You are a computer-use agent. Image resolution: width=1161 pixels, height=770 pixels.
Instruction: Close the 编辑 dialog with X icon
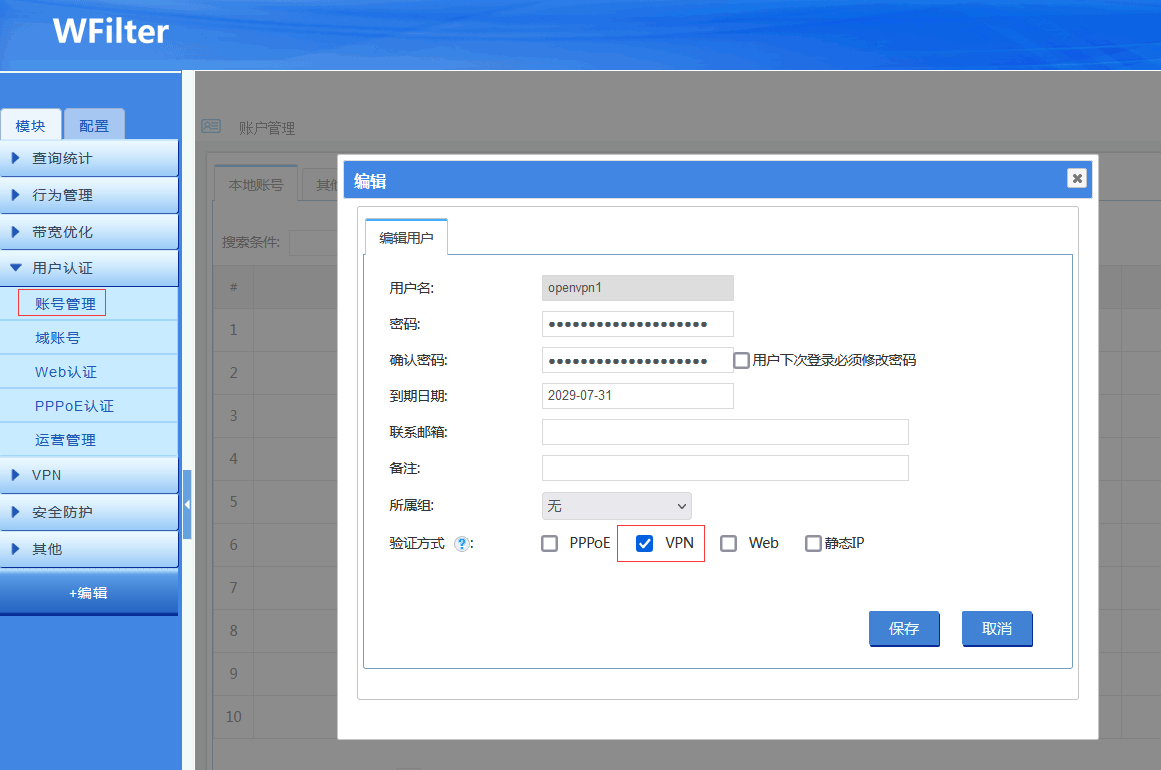(x=1076, y=178)
